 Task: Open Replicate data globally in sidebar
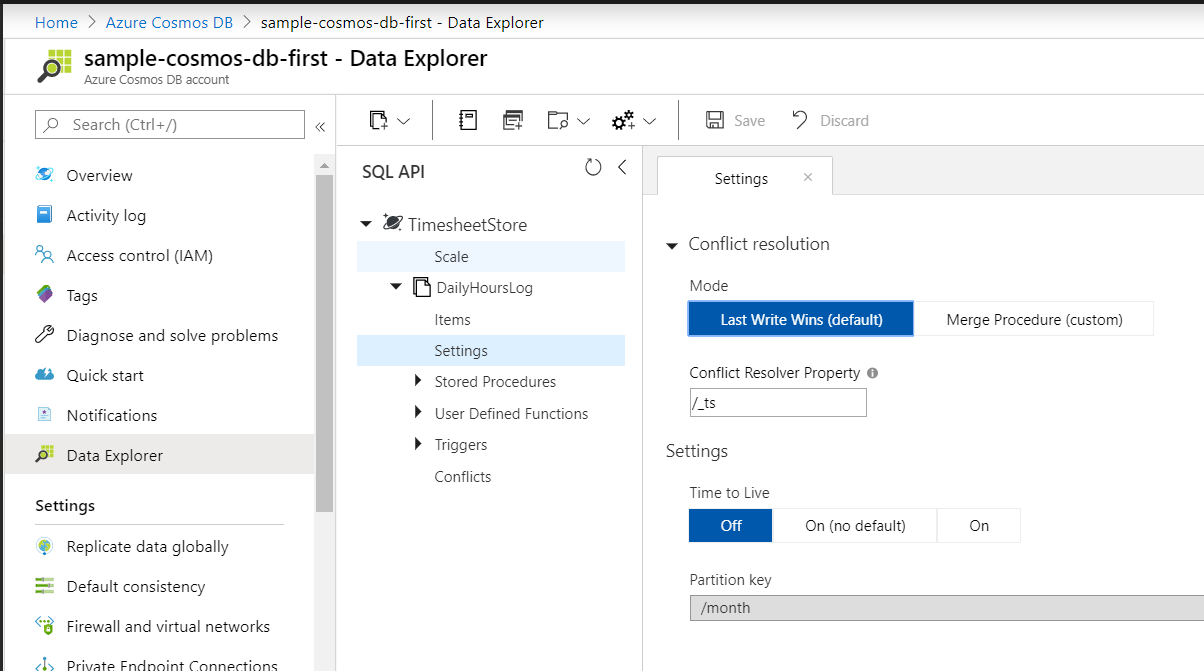147,546
